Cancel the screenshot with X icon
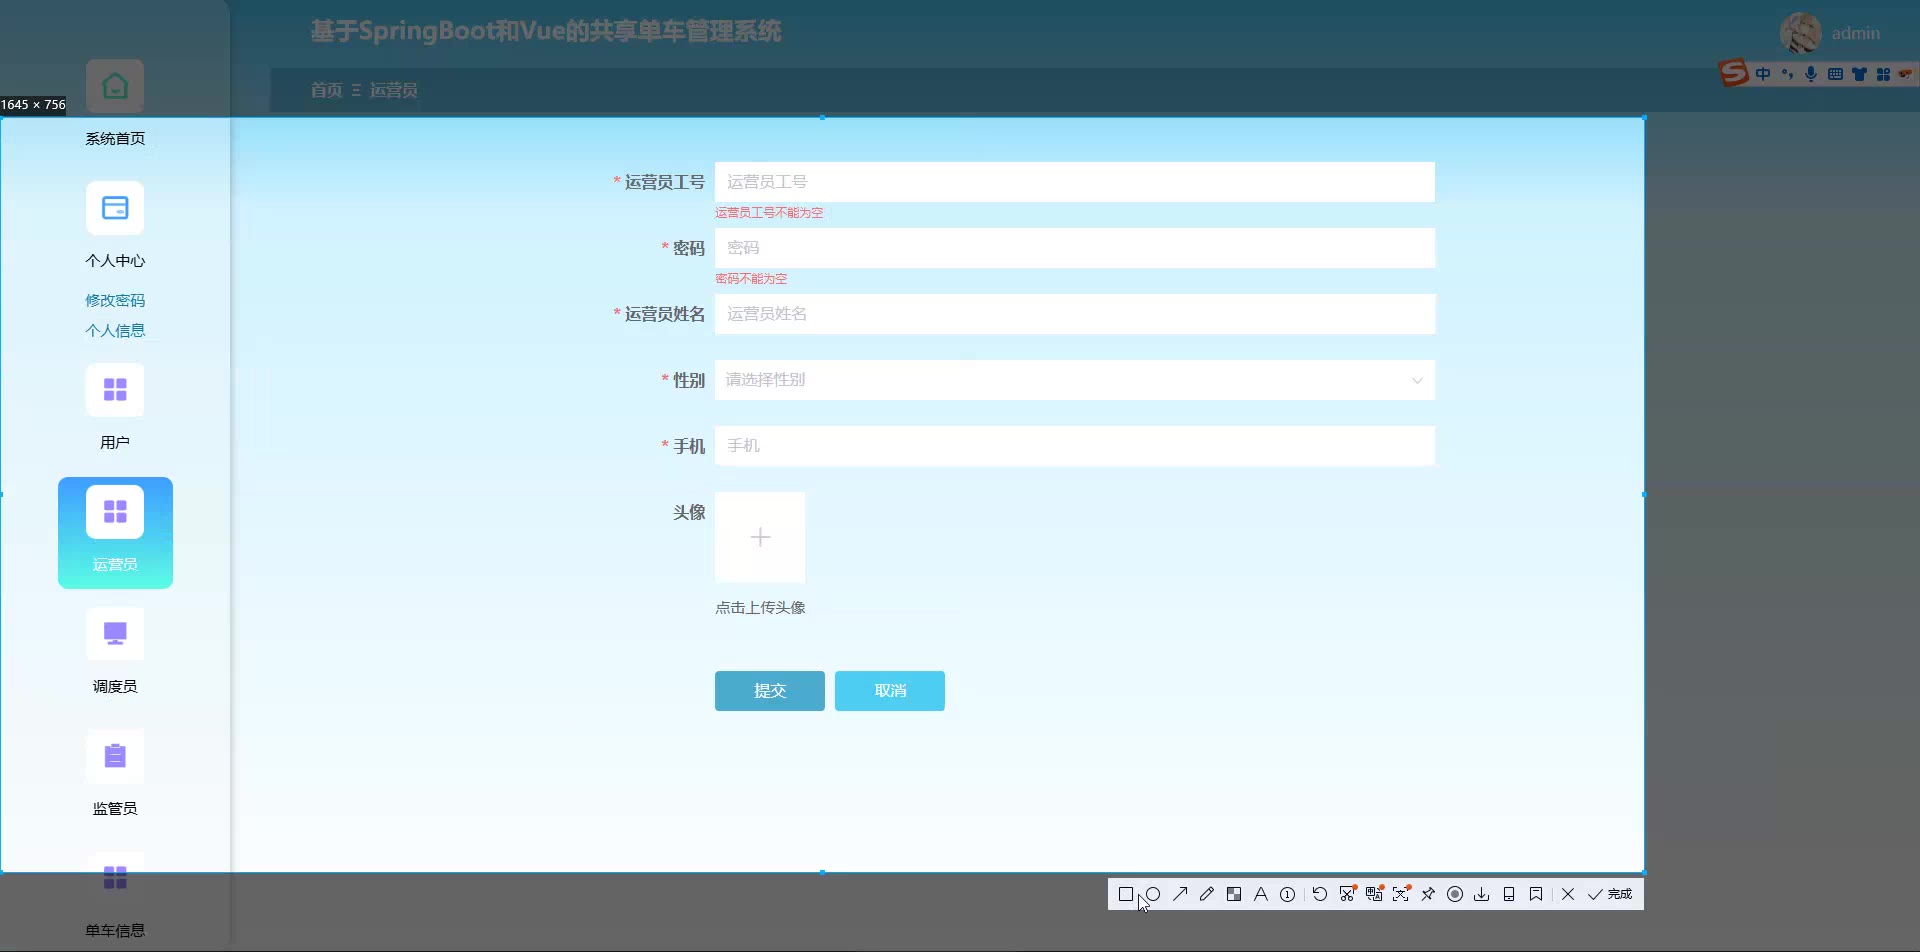This screenshot has width=1920, height=952. pos(1568,894)
